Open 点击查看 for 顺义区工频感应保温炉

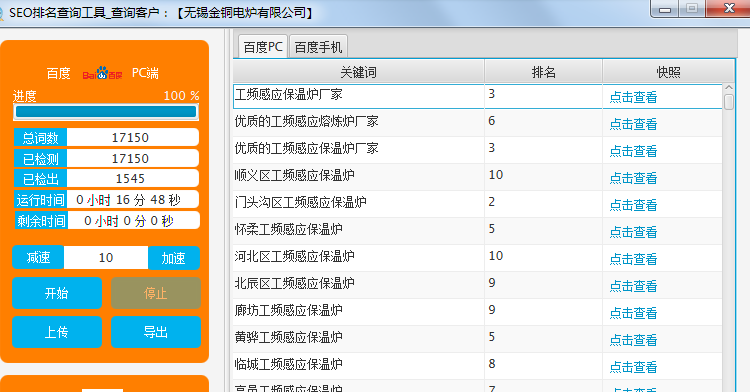pyautogui.click(x=633, y=178)
